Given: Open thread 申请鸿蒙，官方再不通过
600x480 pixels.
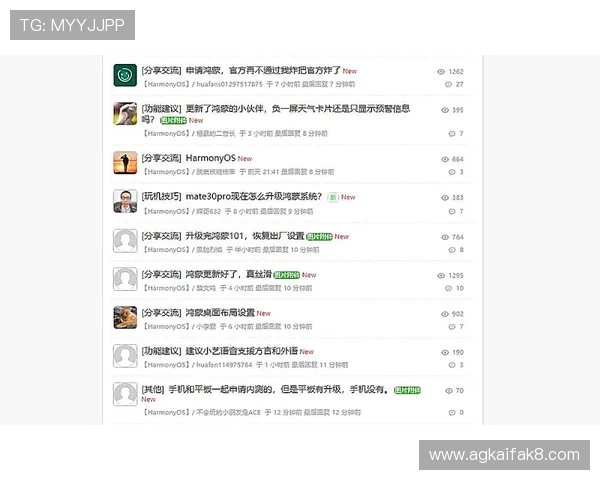Looking at the screenshot, I should coord(263,70).
